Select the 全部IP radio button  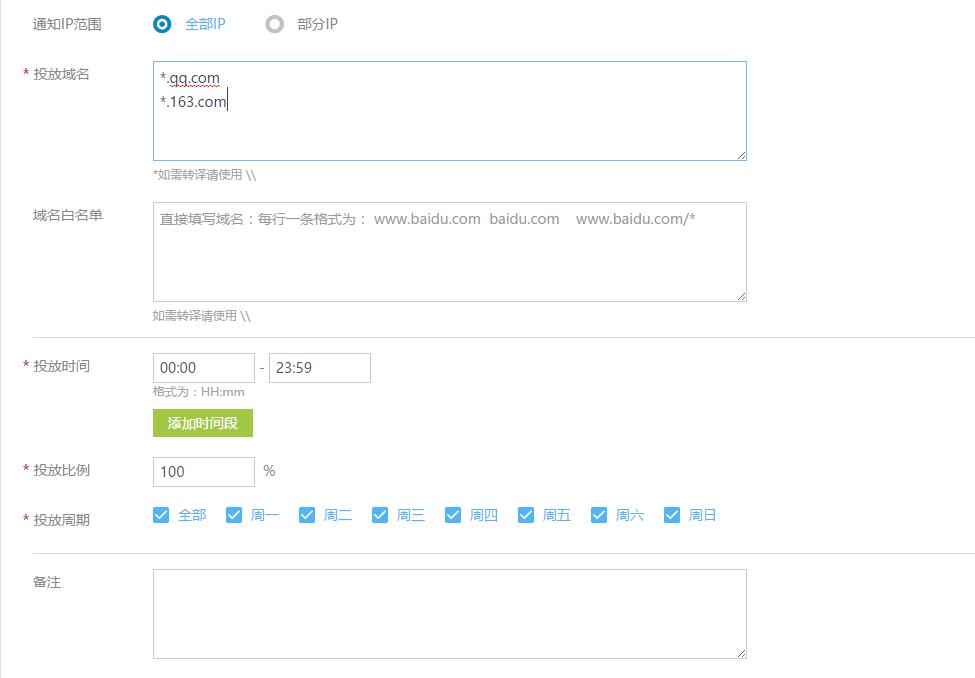[162, 24]
